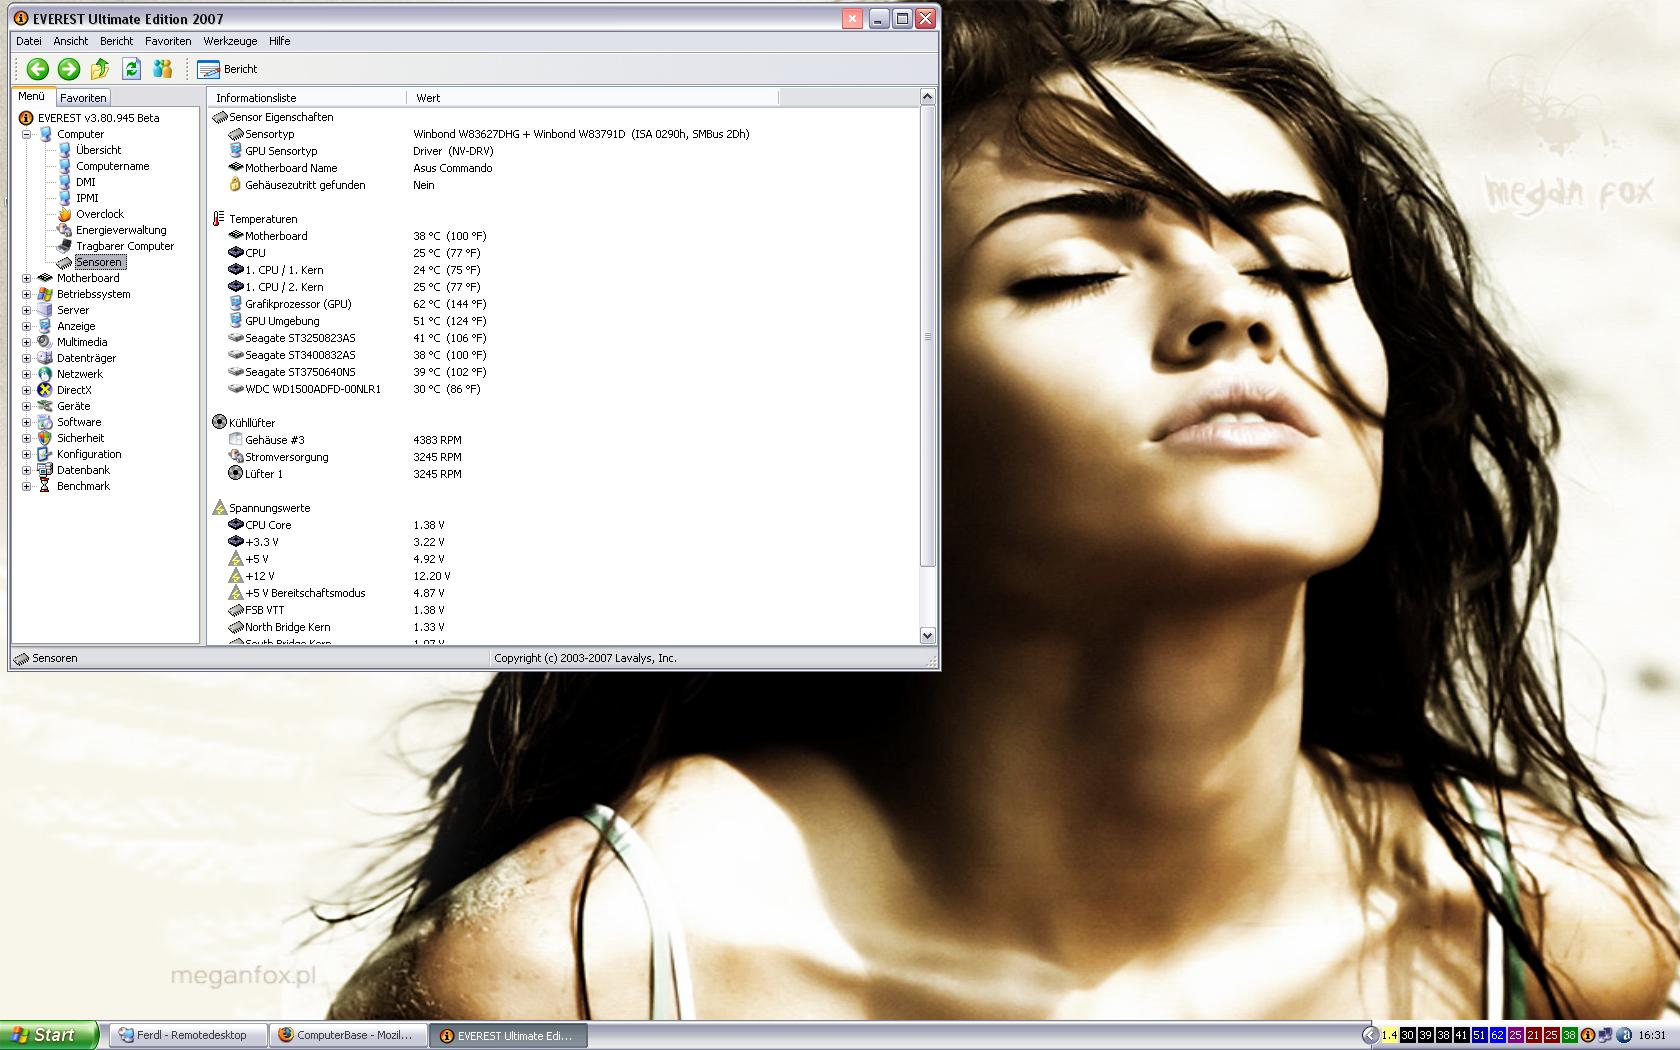Click the Informationsliste column header
This screenshot has height=1050, width=1680.
tap(306, 98)
